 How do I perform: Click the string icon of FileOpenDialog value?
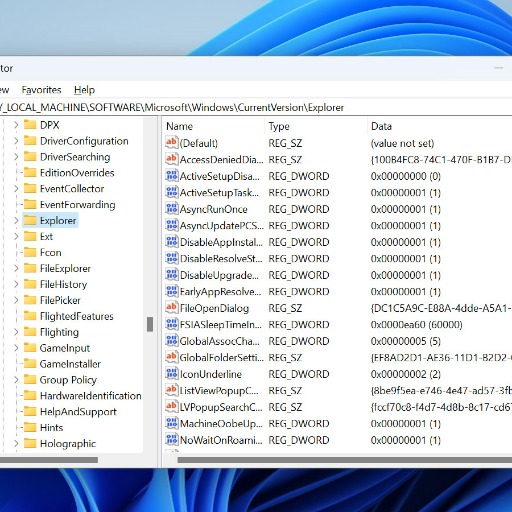click(x=171, y=308)
